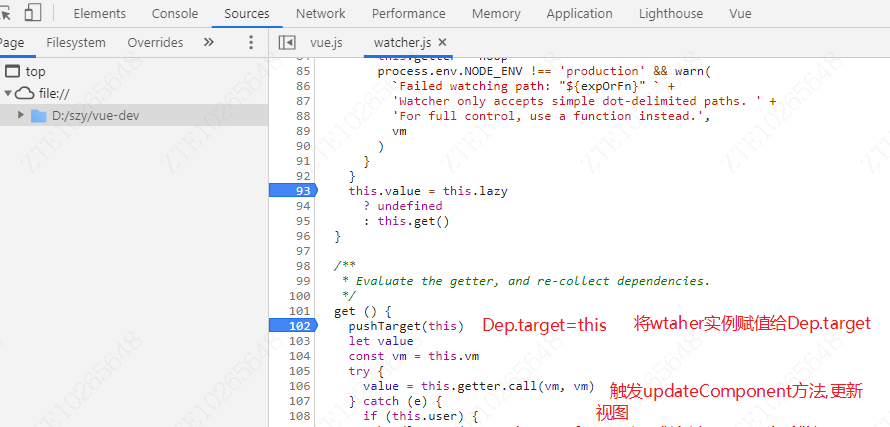
Task: Switch to the vue.js file tab
Action: point(326,43)
